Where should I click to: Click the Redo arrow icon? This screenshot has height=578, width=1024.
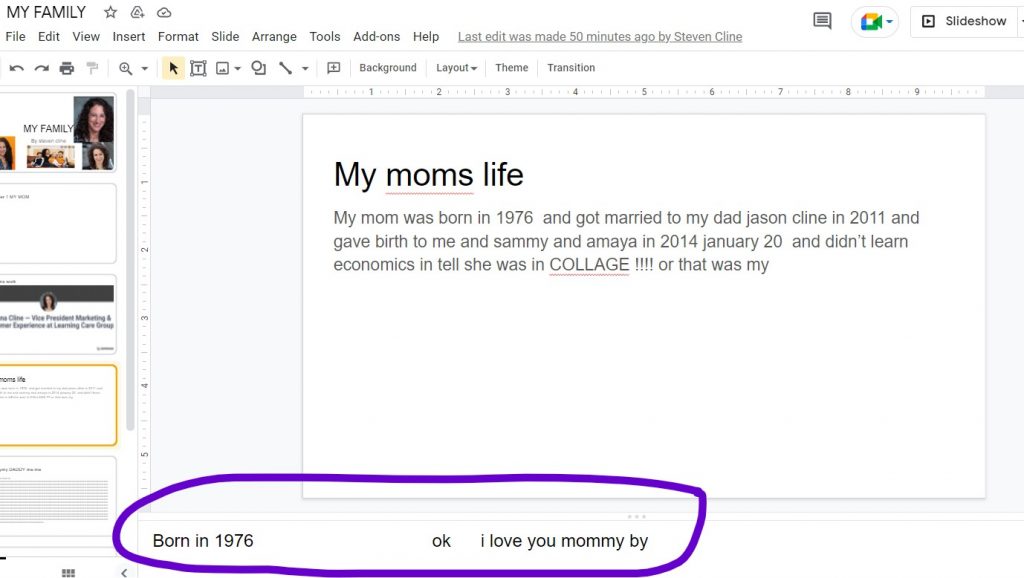(42, 68)
